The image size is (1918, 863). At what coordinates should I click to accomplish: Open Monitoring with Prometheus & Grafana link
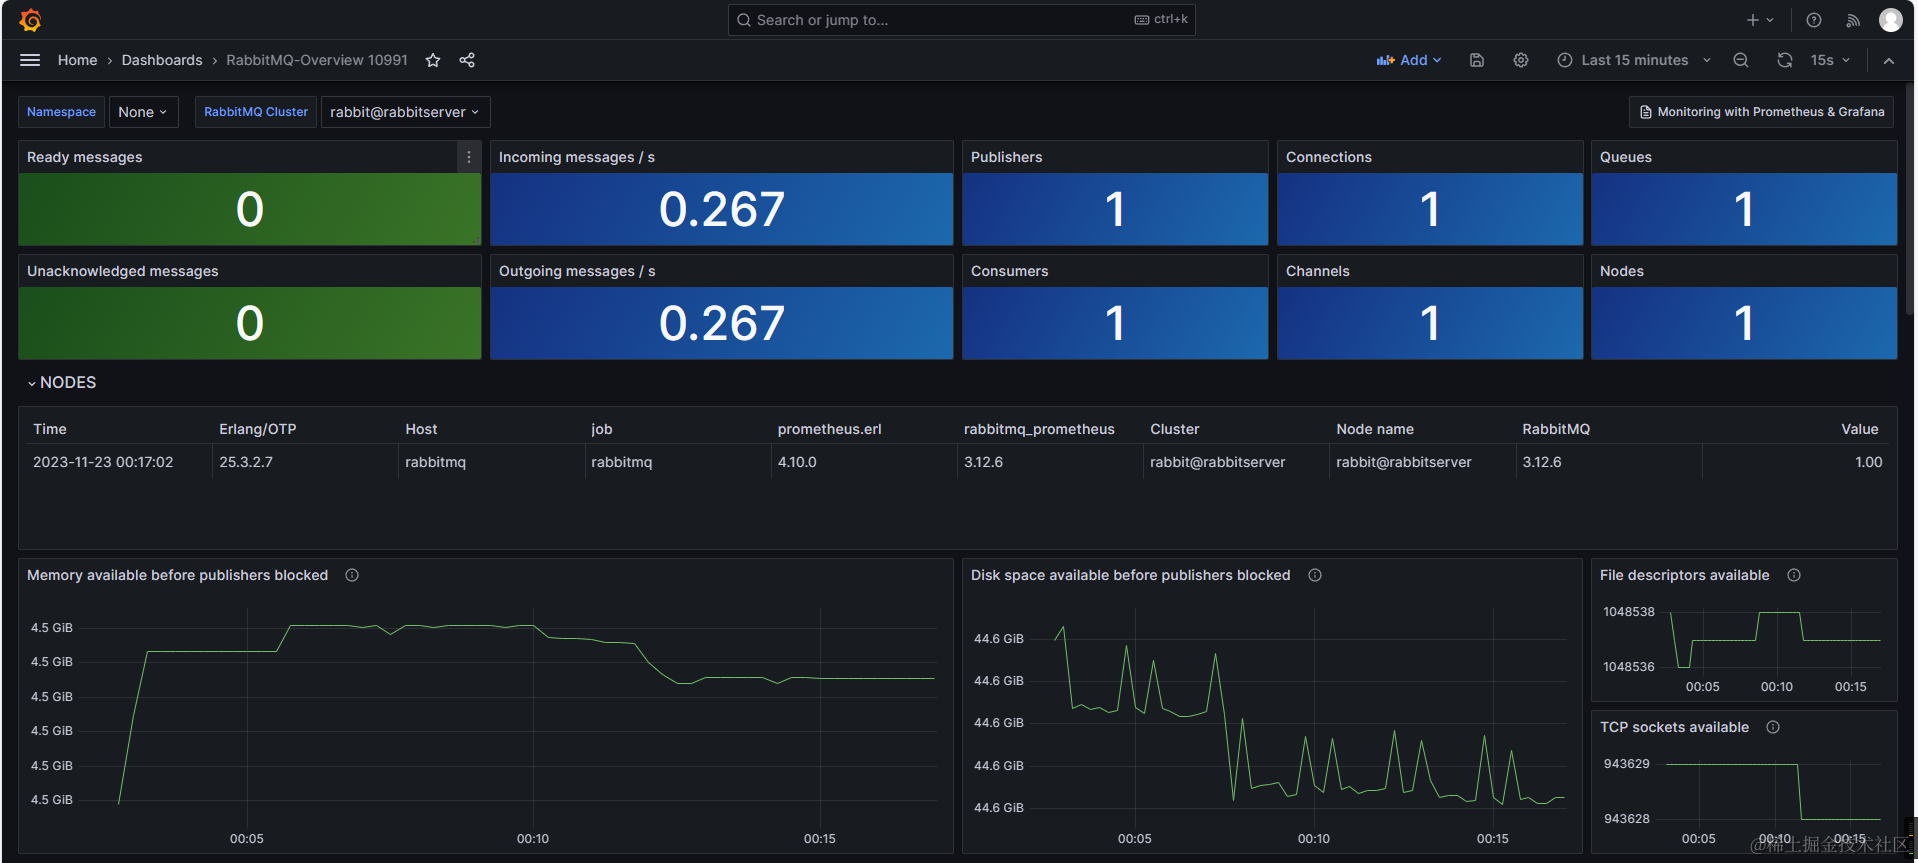[1762, 112]
